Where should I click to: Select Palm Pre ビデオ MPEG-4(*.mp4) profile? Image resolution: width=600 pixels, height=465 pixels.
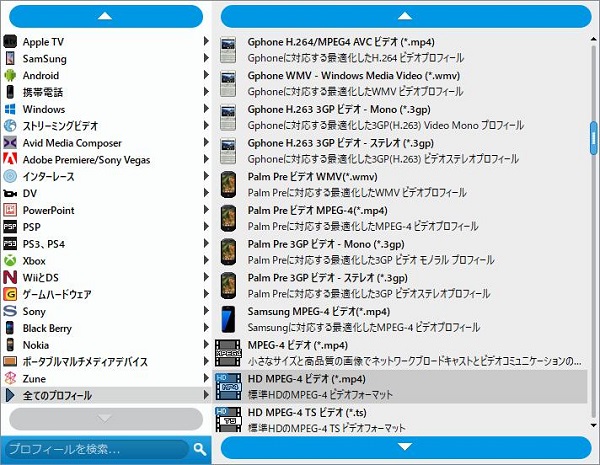400,218
